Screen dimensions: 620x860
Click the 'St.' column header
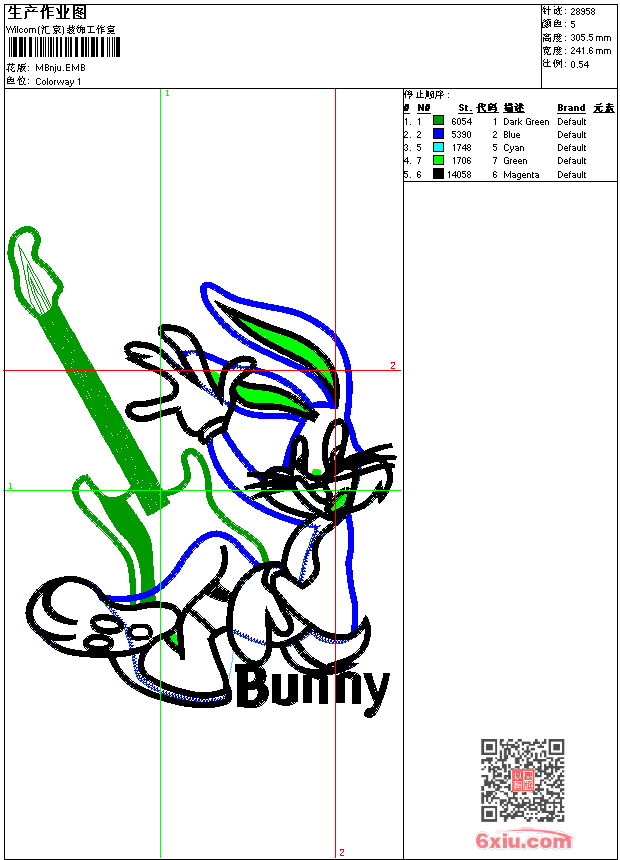tap(465, 108)
